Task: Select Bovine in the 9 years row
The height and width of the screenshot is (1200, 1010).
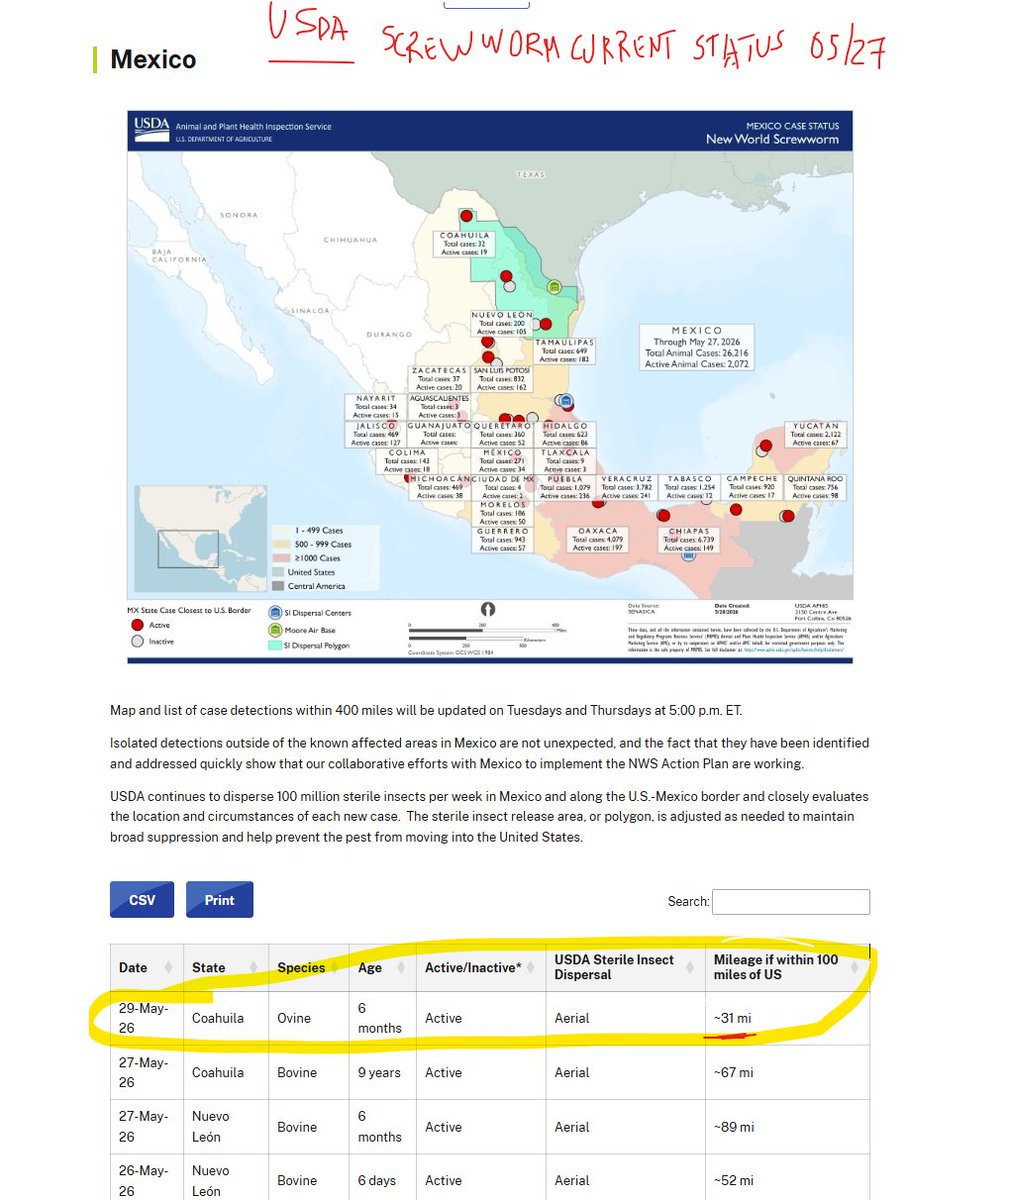Action: click(x=309, y=1072)
